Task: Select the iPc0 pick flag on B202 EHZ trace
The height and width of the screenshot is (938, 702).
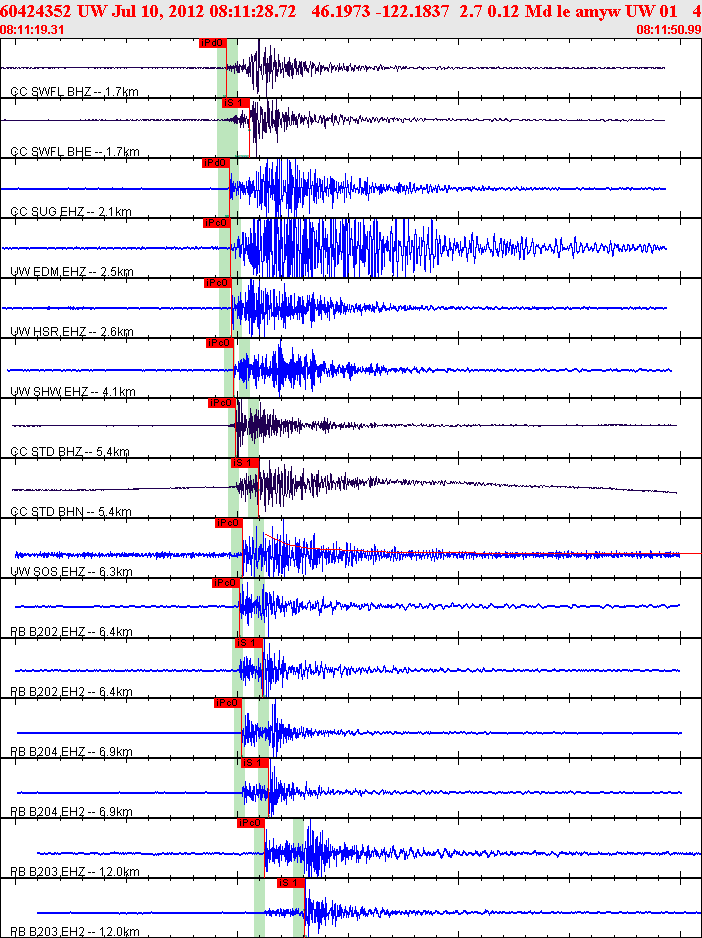Action: [226, 583]
